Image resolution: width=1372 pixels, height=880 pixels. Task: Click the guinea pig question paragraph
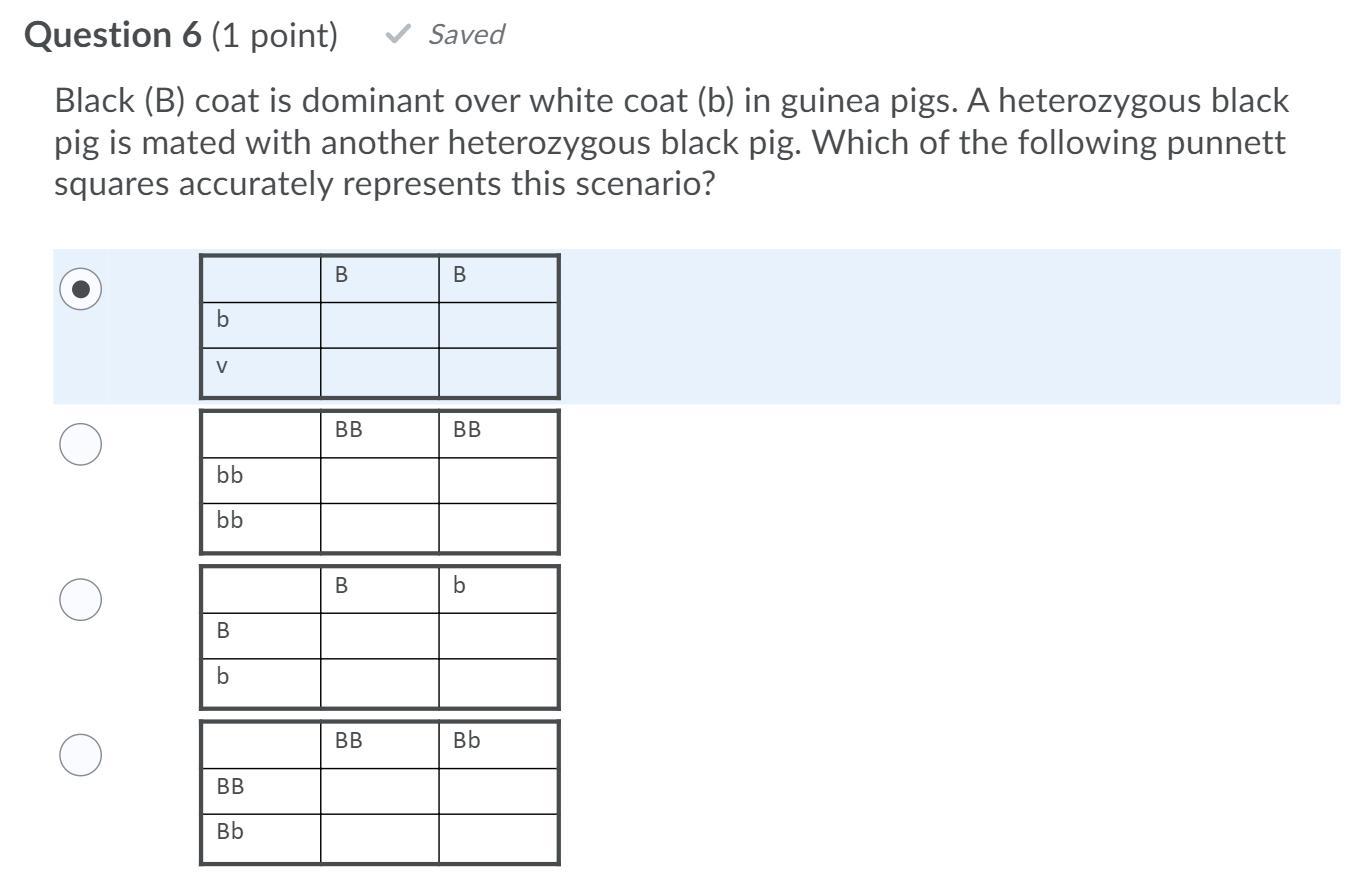[670, 142]
